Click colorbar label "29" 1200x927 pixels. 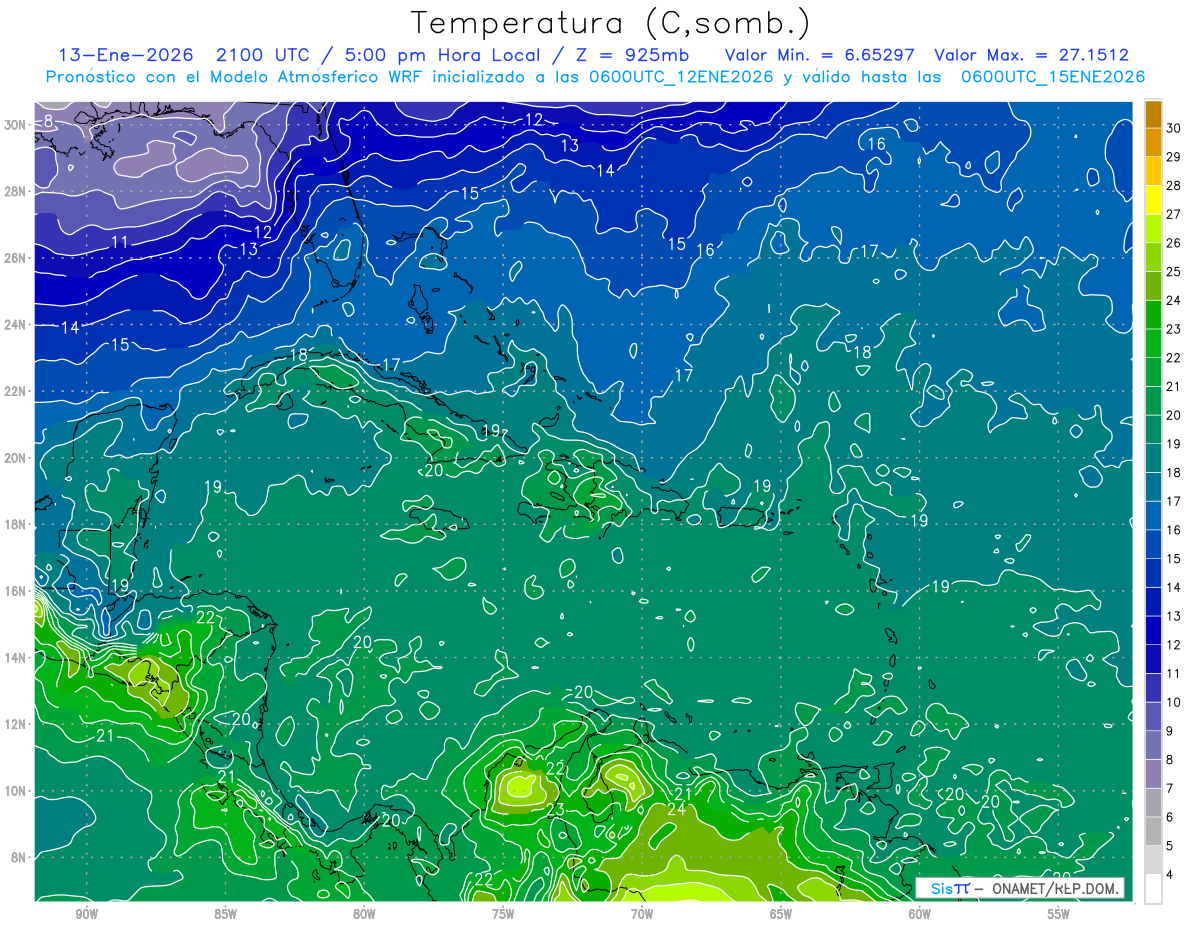(1174, 157)
